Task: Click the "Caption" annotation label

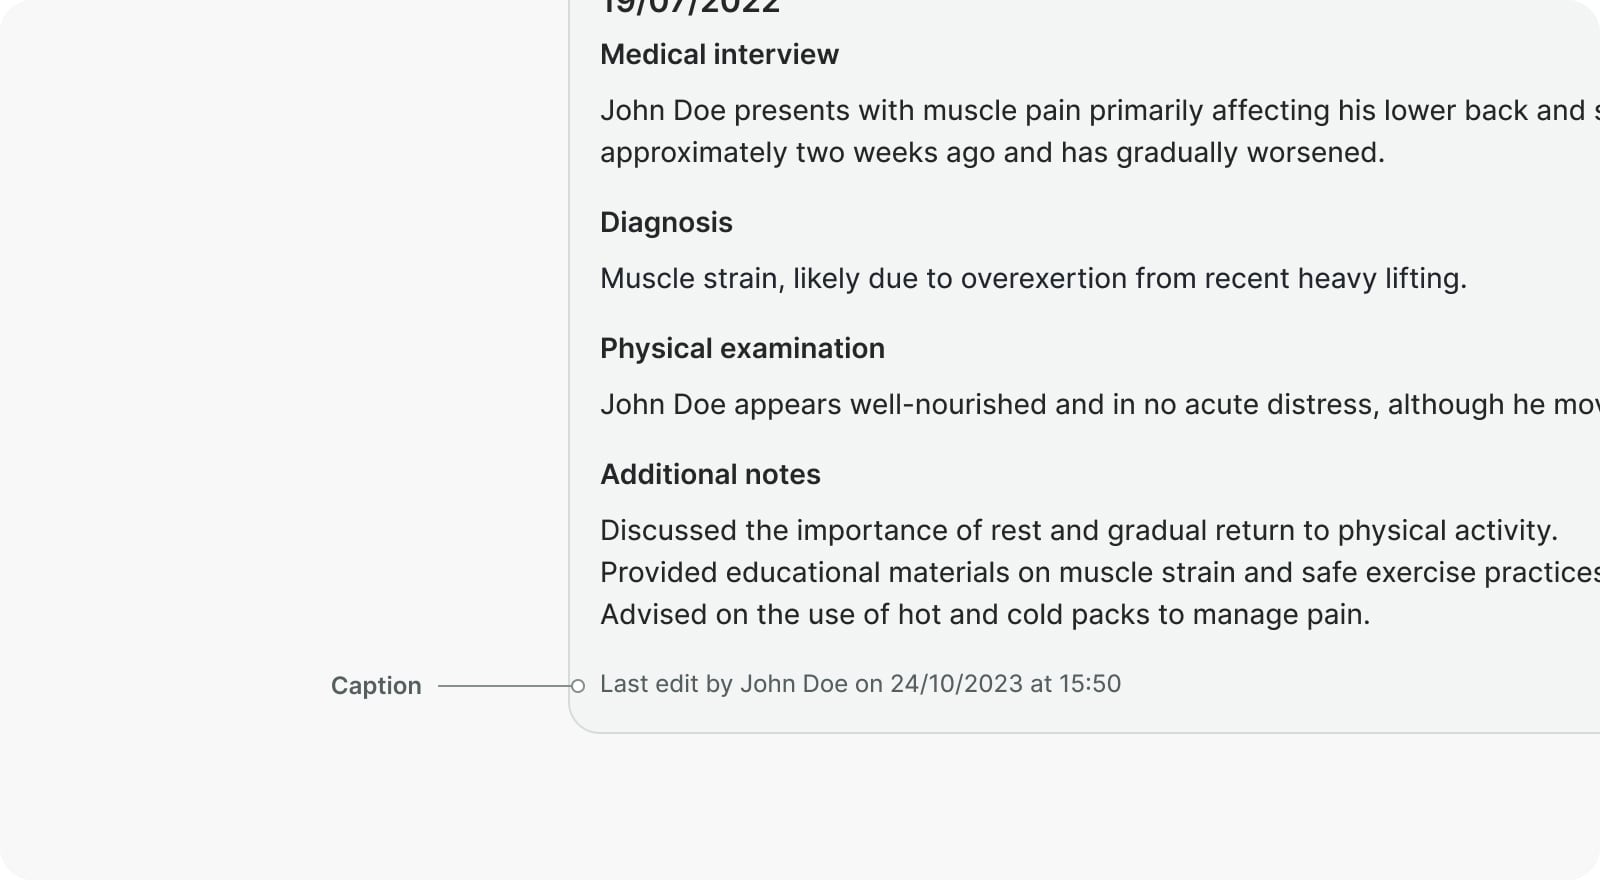Action: coord(376,686)
